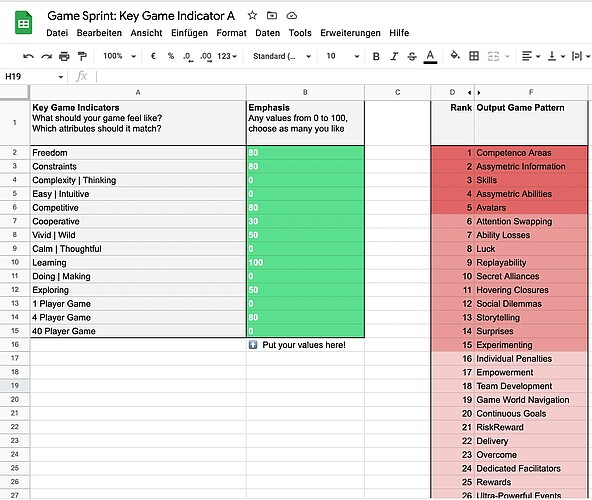Screen dimensions: 592x500
Task: Open the Bearbeiten menu
Action: tap(99, 33)
